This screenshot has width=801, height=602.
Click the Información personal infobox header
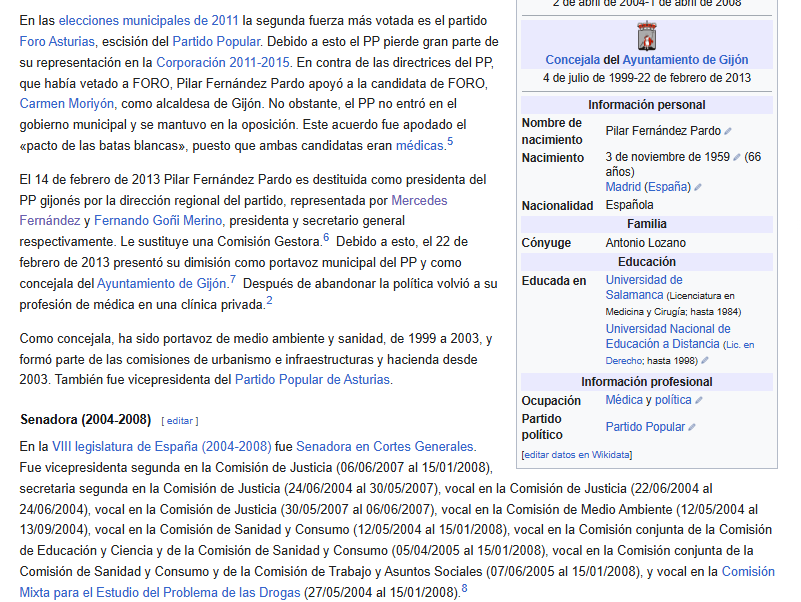[647, 105]
